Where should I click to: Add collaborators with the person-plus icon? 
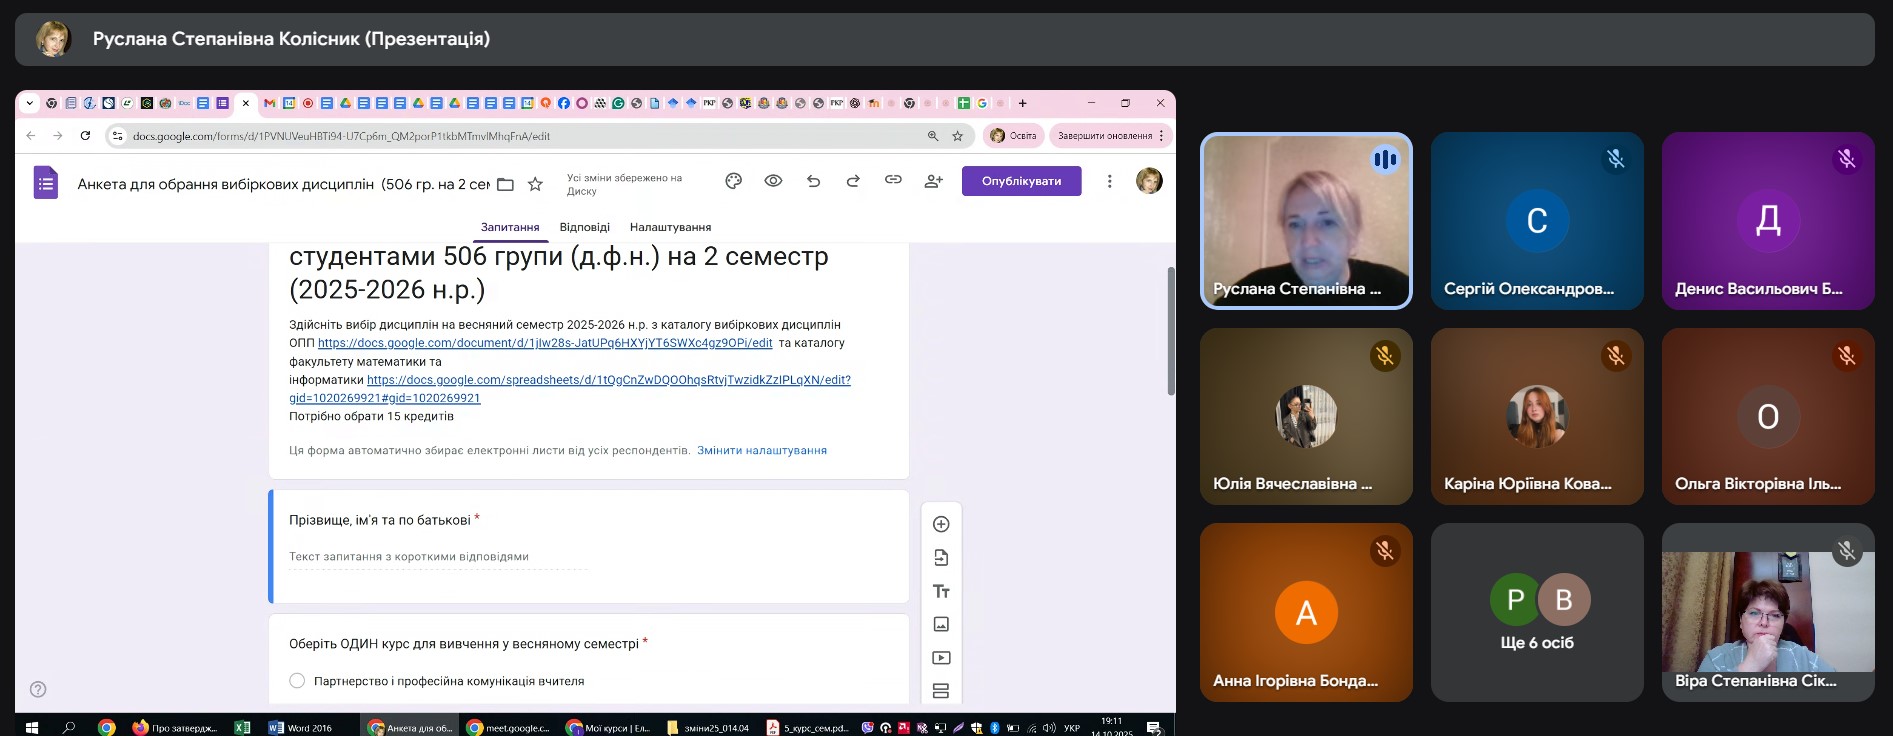pos(933,181)
